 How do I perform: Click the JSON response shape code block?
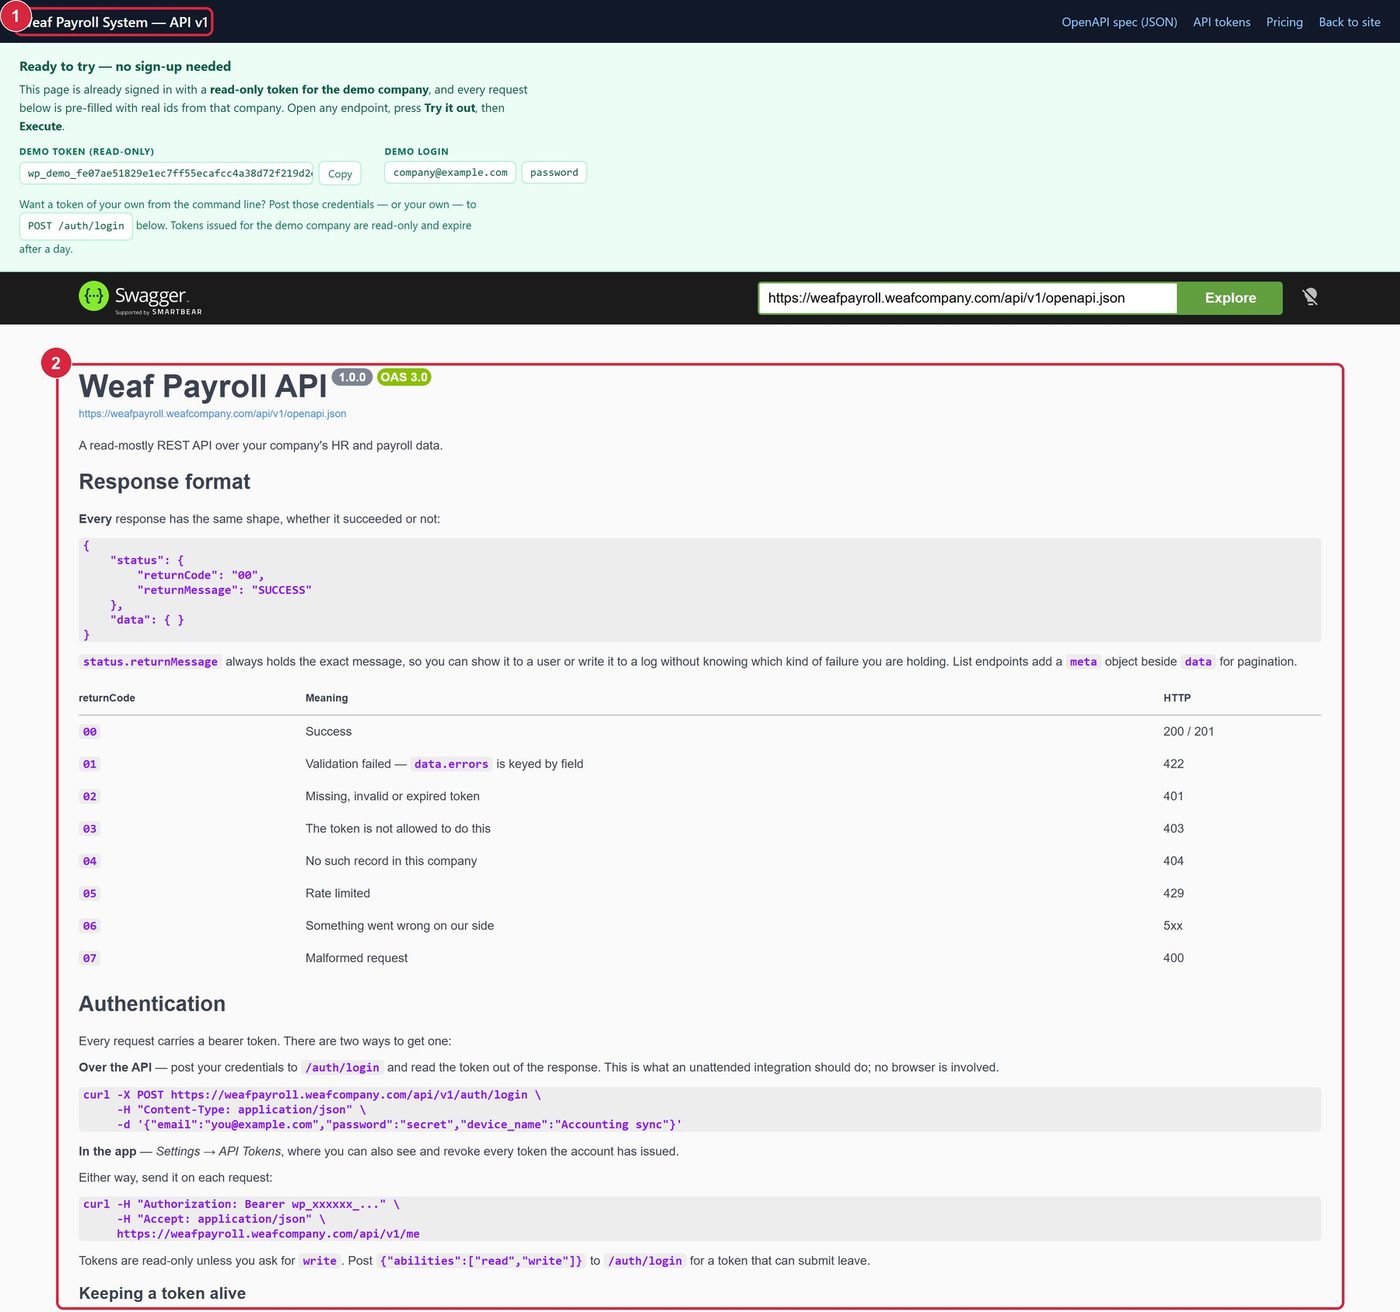click(x=699, y=590)
